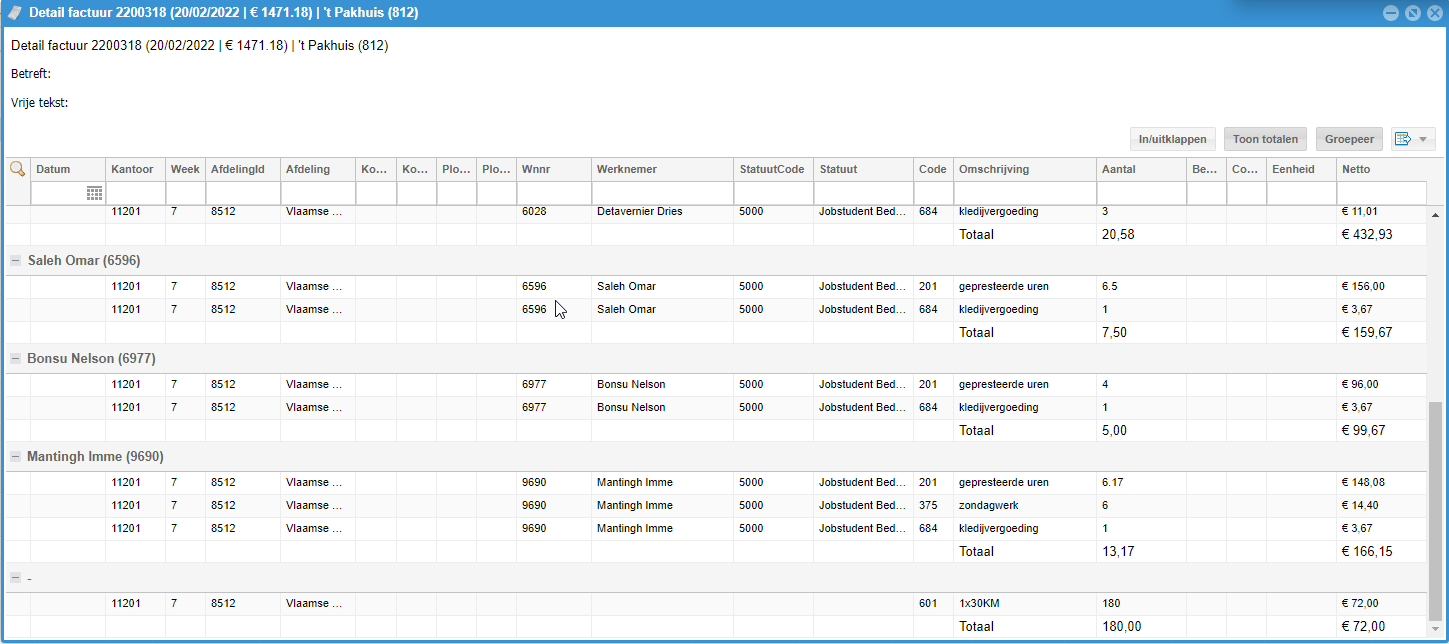Click the Netto filter input field
Viewport: 1449px width, 644px height.
pos(1382,193)
